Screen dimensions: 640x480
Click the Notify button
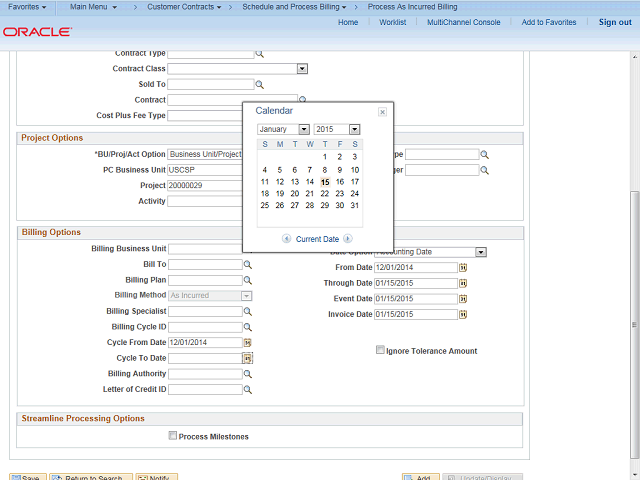tap(157, 477)
